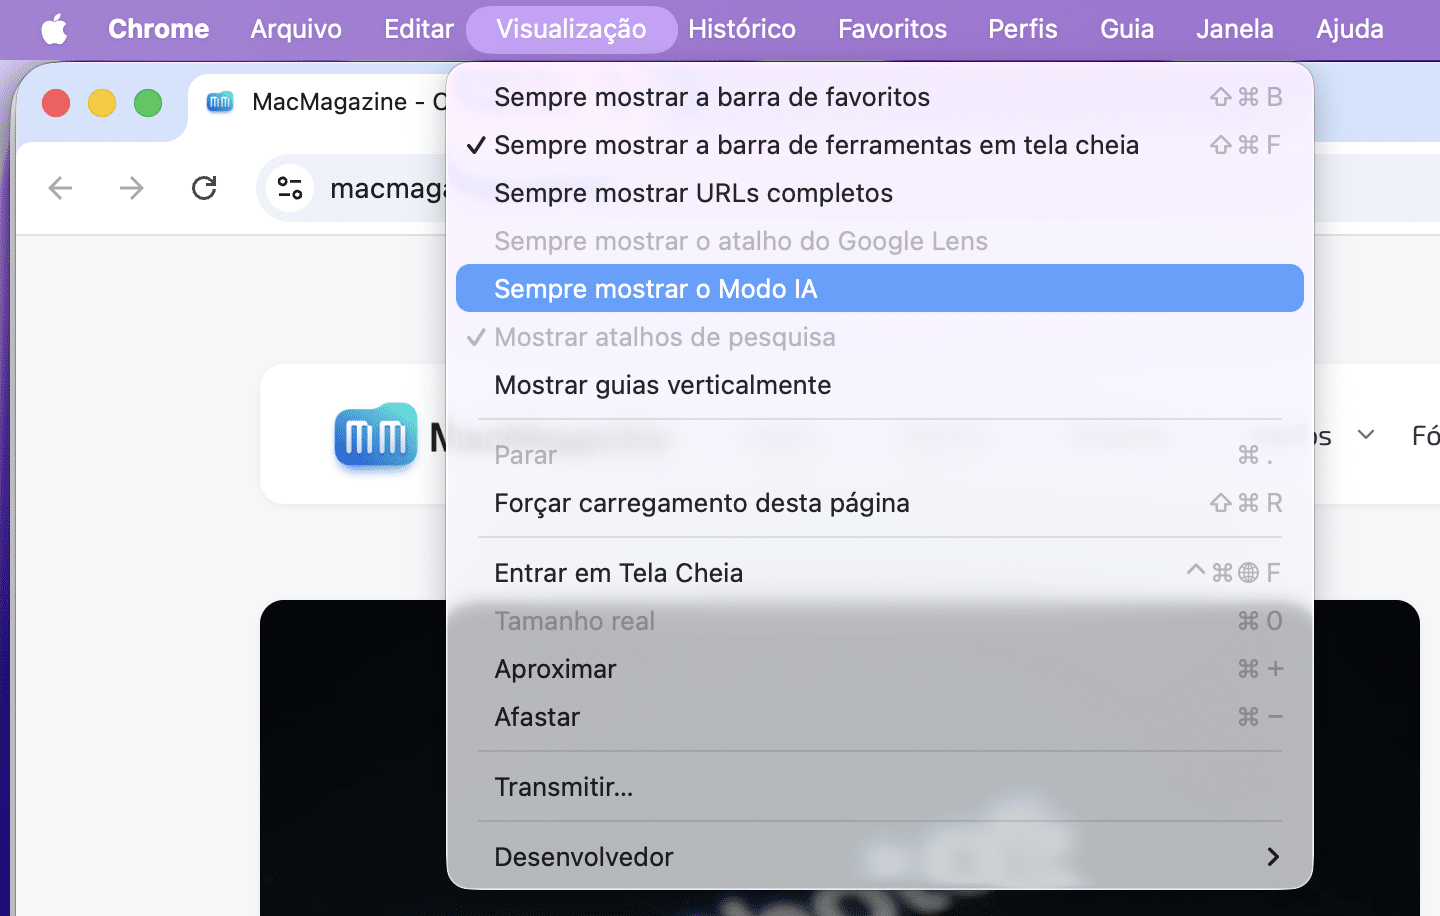Toggle Sempre mostrar URLs completos

coord(880,193)
